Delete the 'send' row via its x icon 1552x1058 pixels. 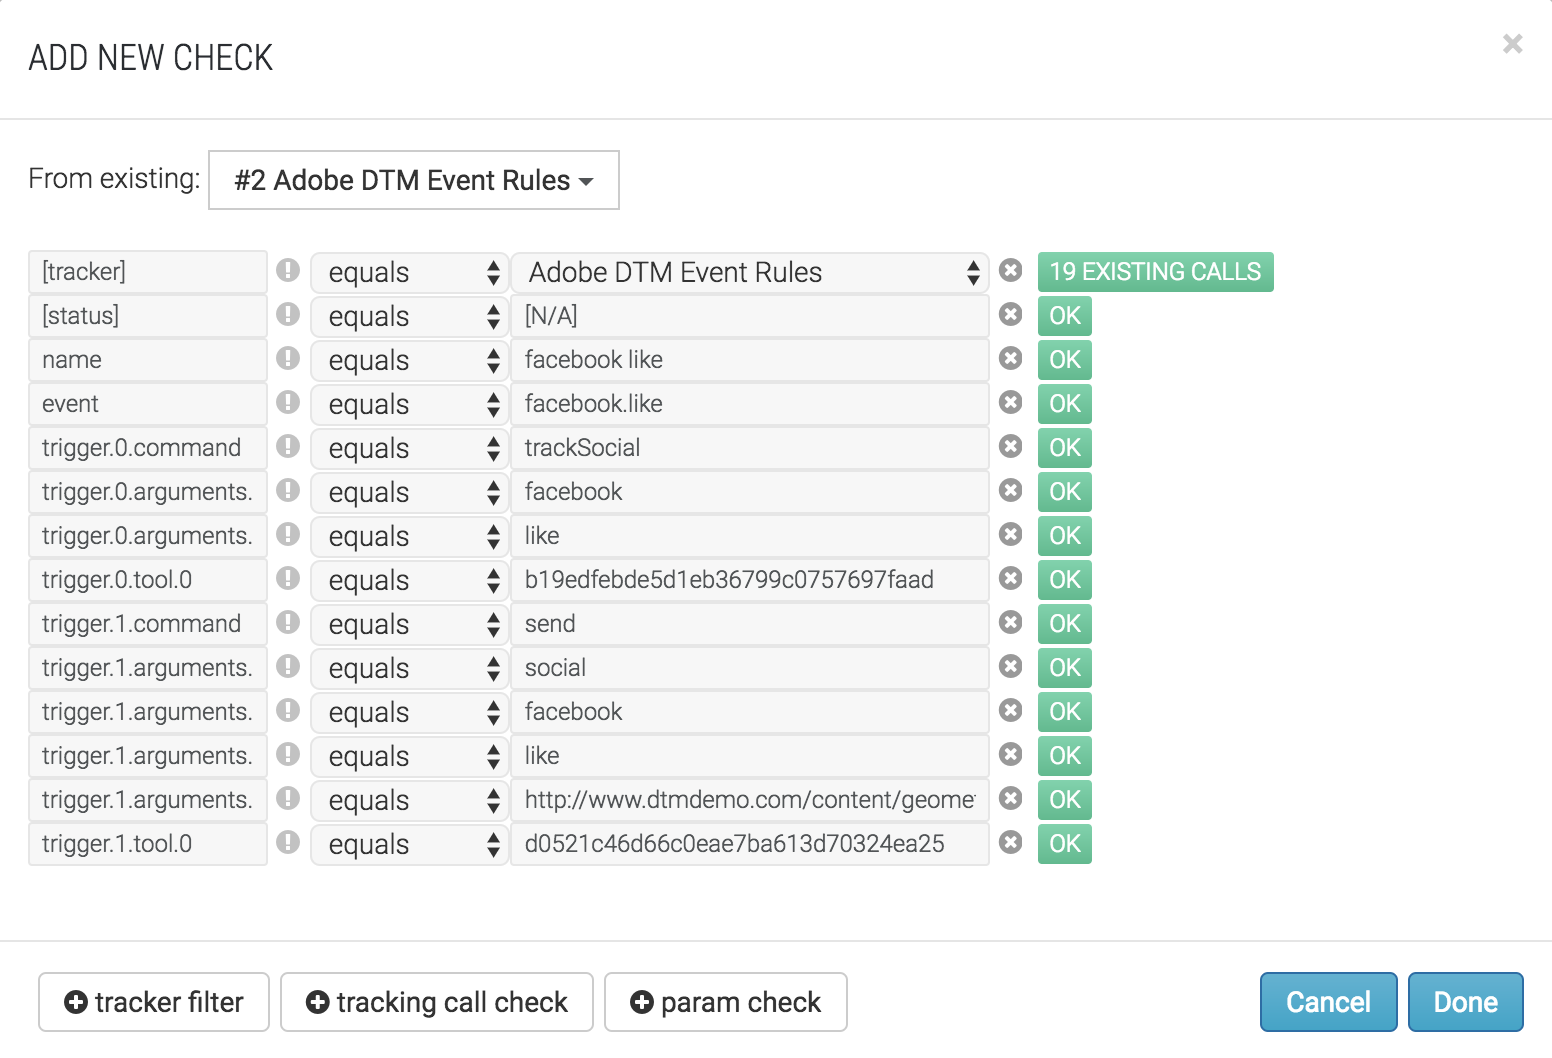pyautogui.click(x=1011, y=623)
